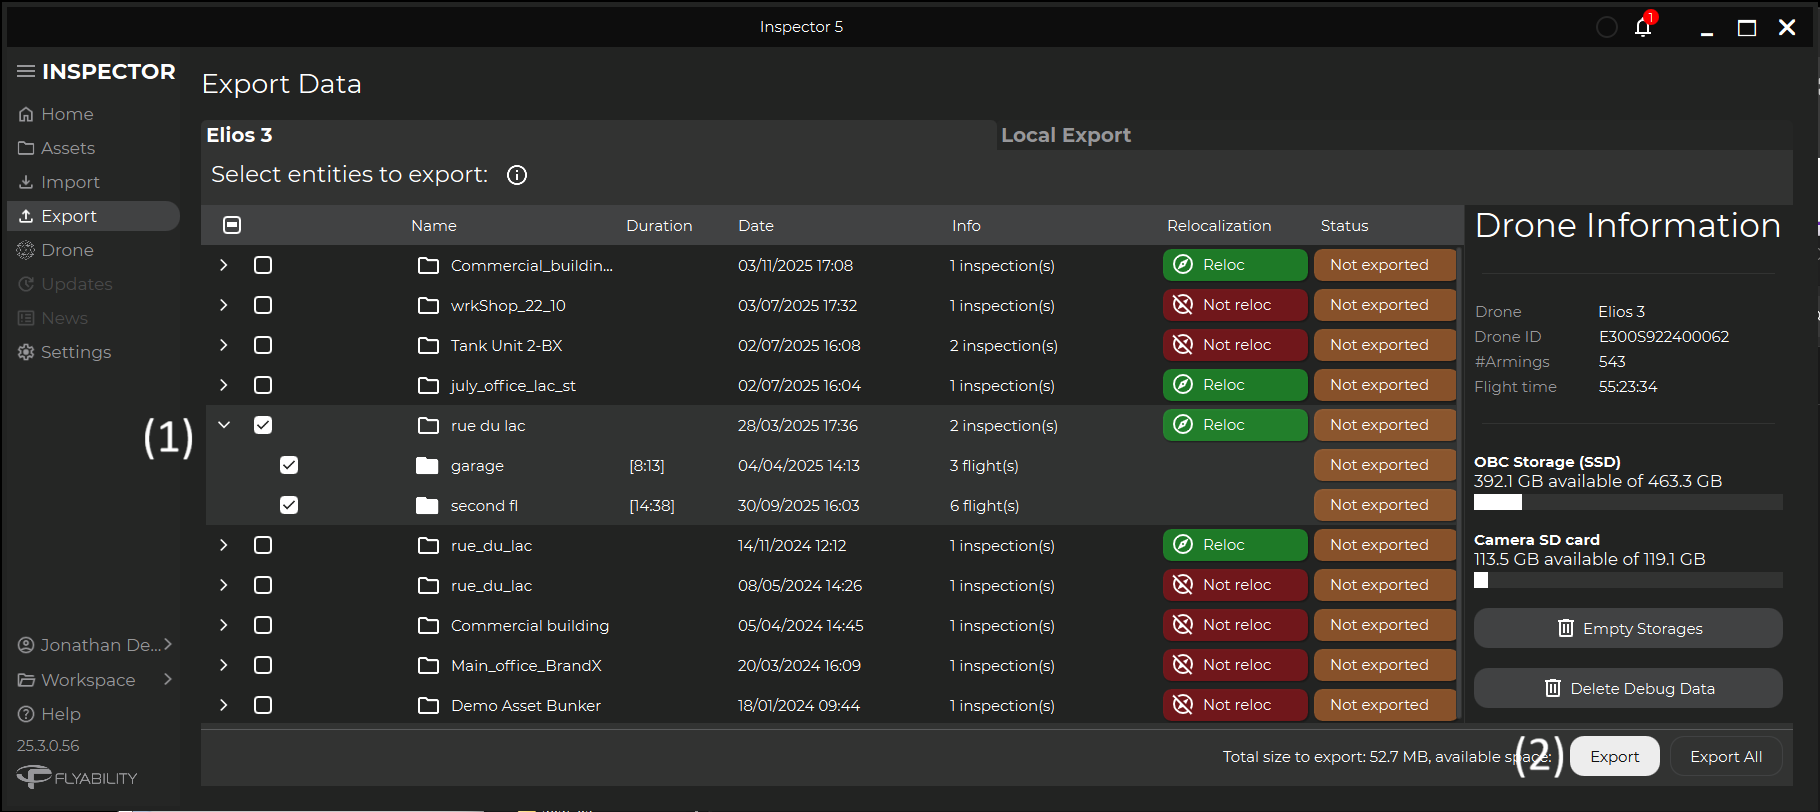Click the hamburger menu icon beside INSPECTOR
This screenshot has height=812, width=1820.
tap(26, 71)
